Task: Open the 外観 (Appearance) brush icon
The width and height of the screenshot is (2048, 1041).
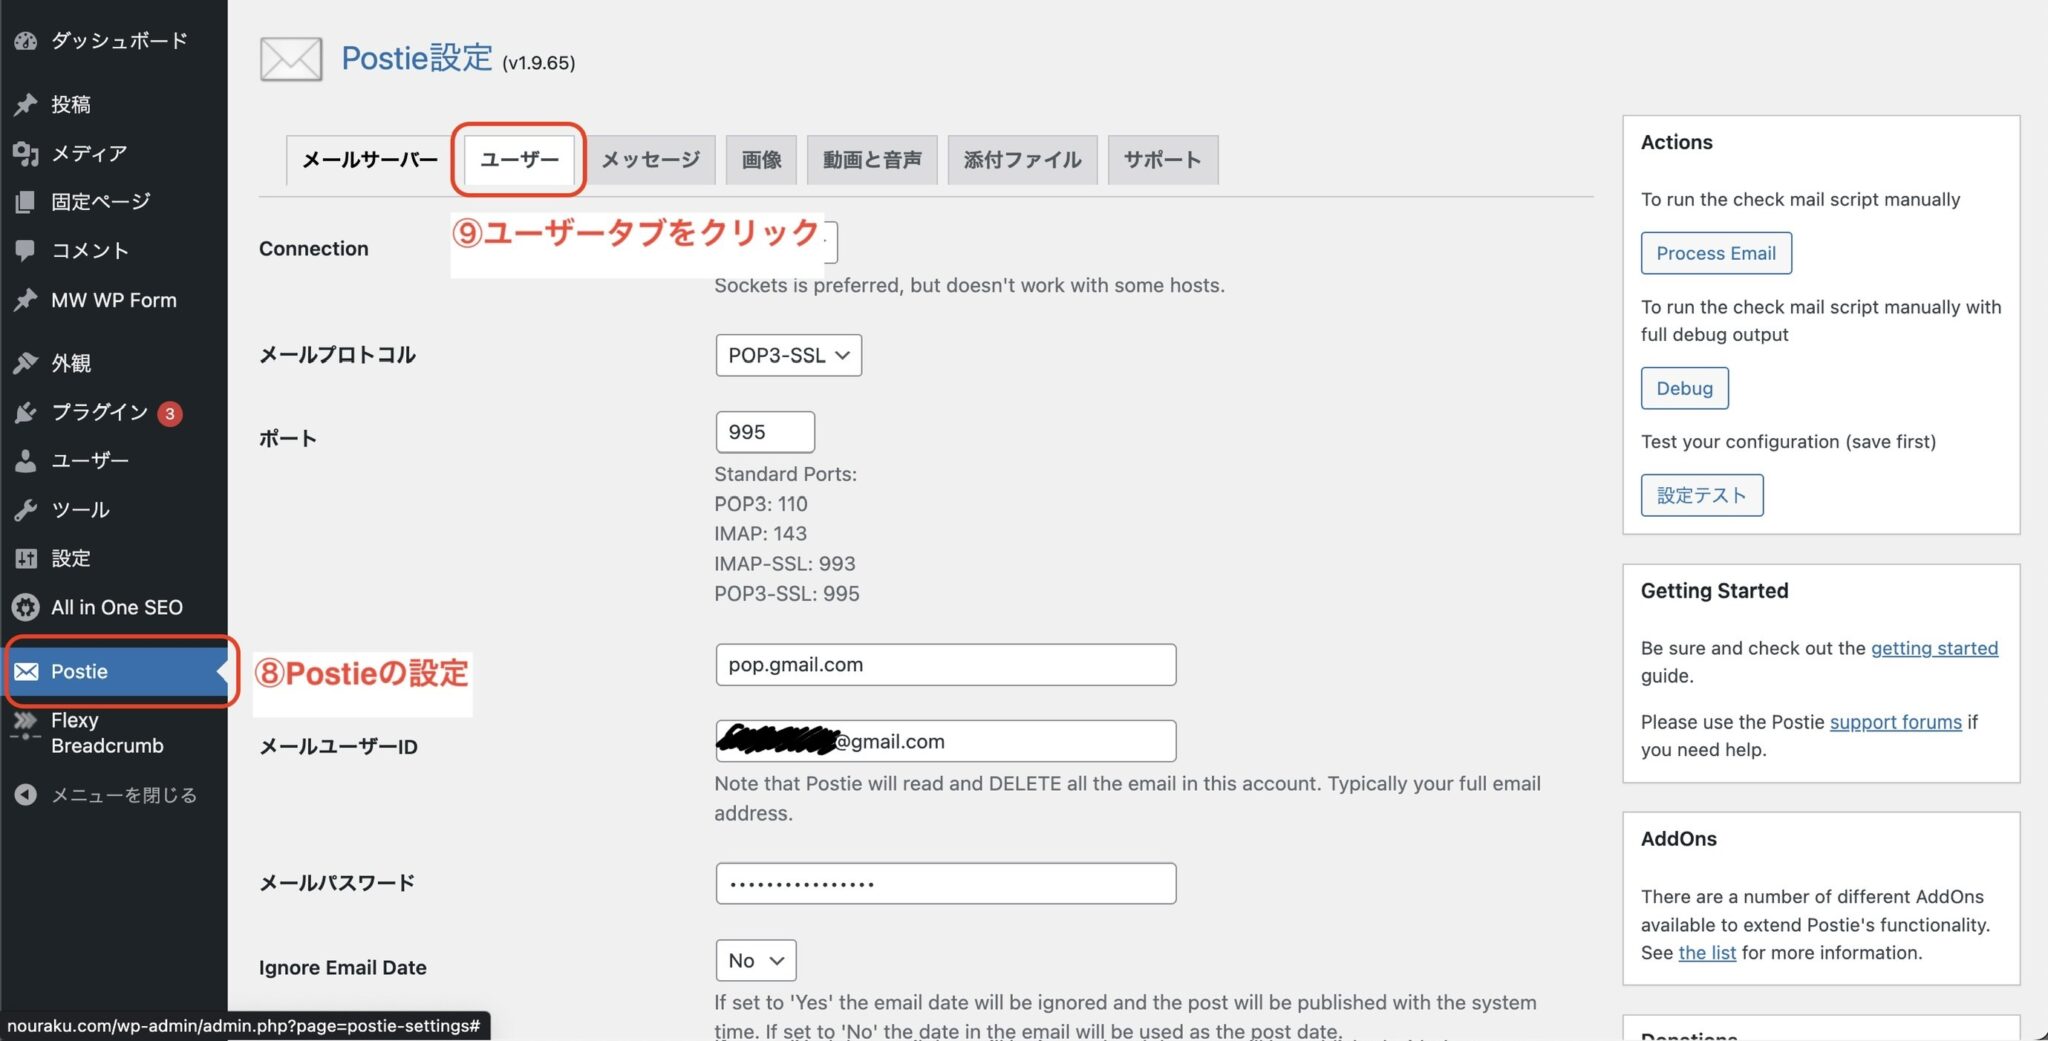Action: point(25,362)
